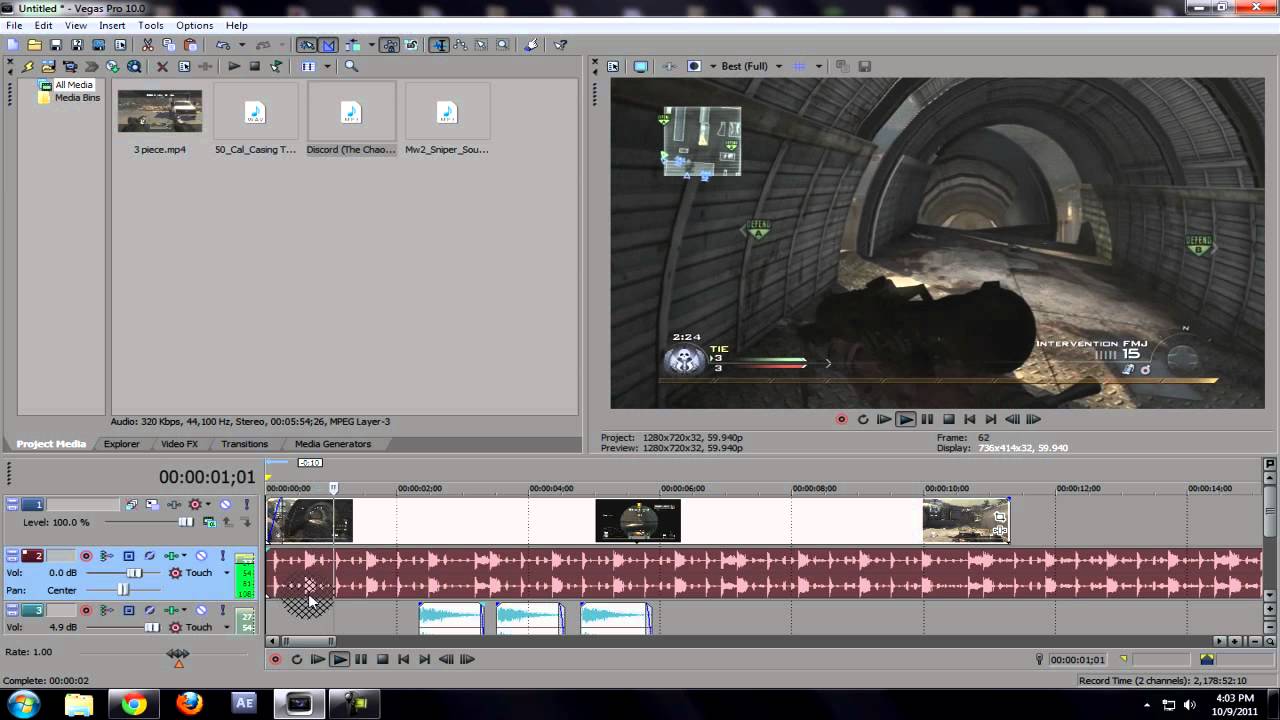Open Track Motion on video track 1
1280x720 pixels.
pyautogui.click(x=152, y=505)
